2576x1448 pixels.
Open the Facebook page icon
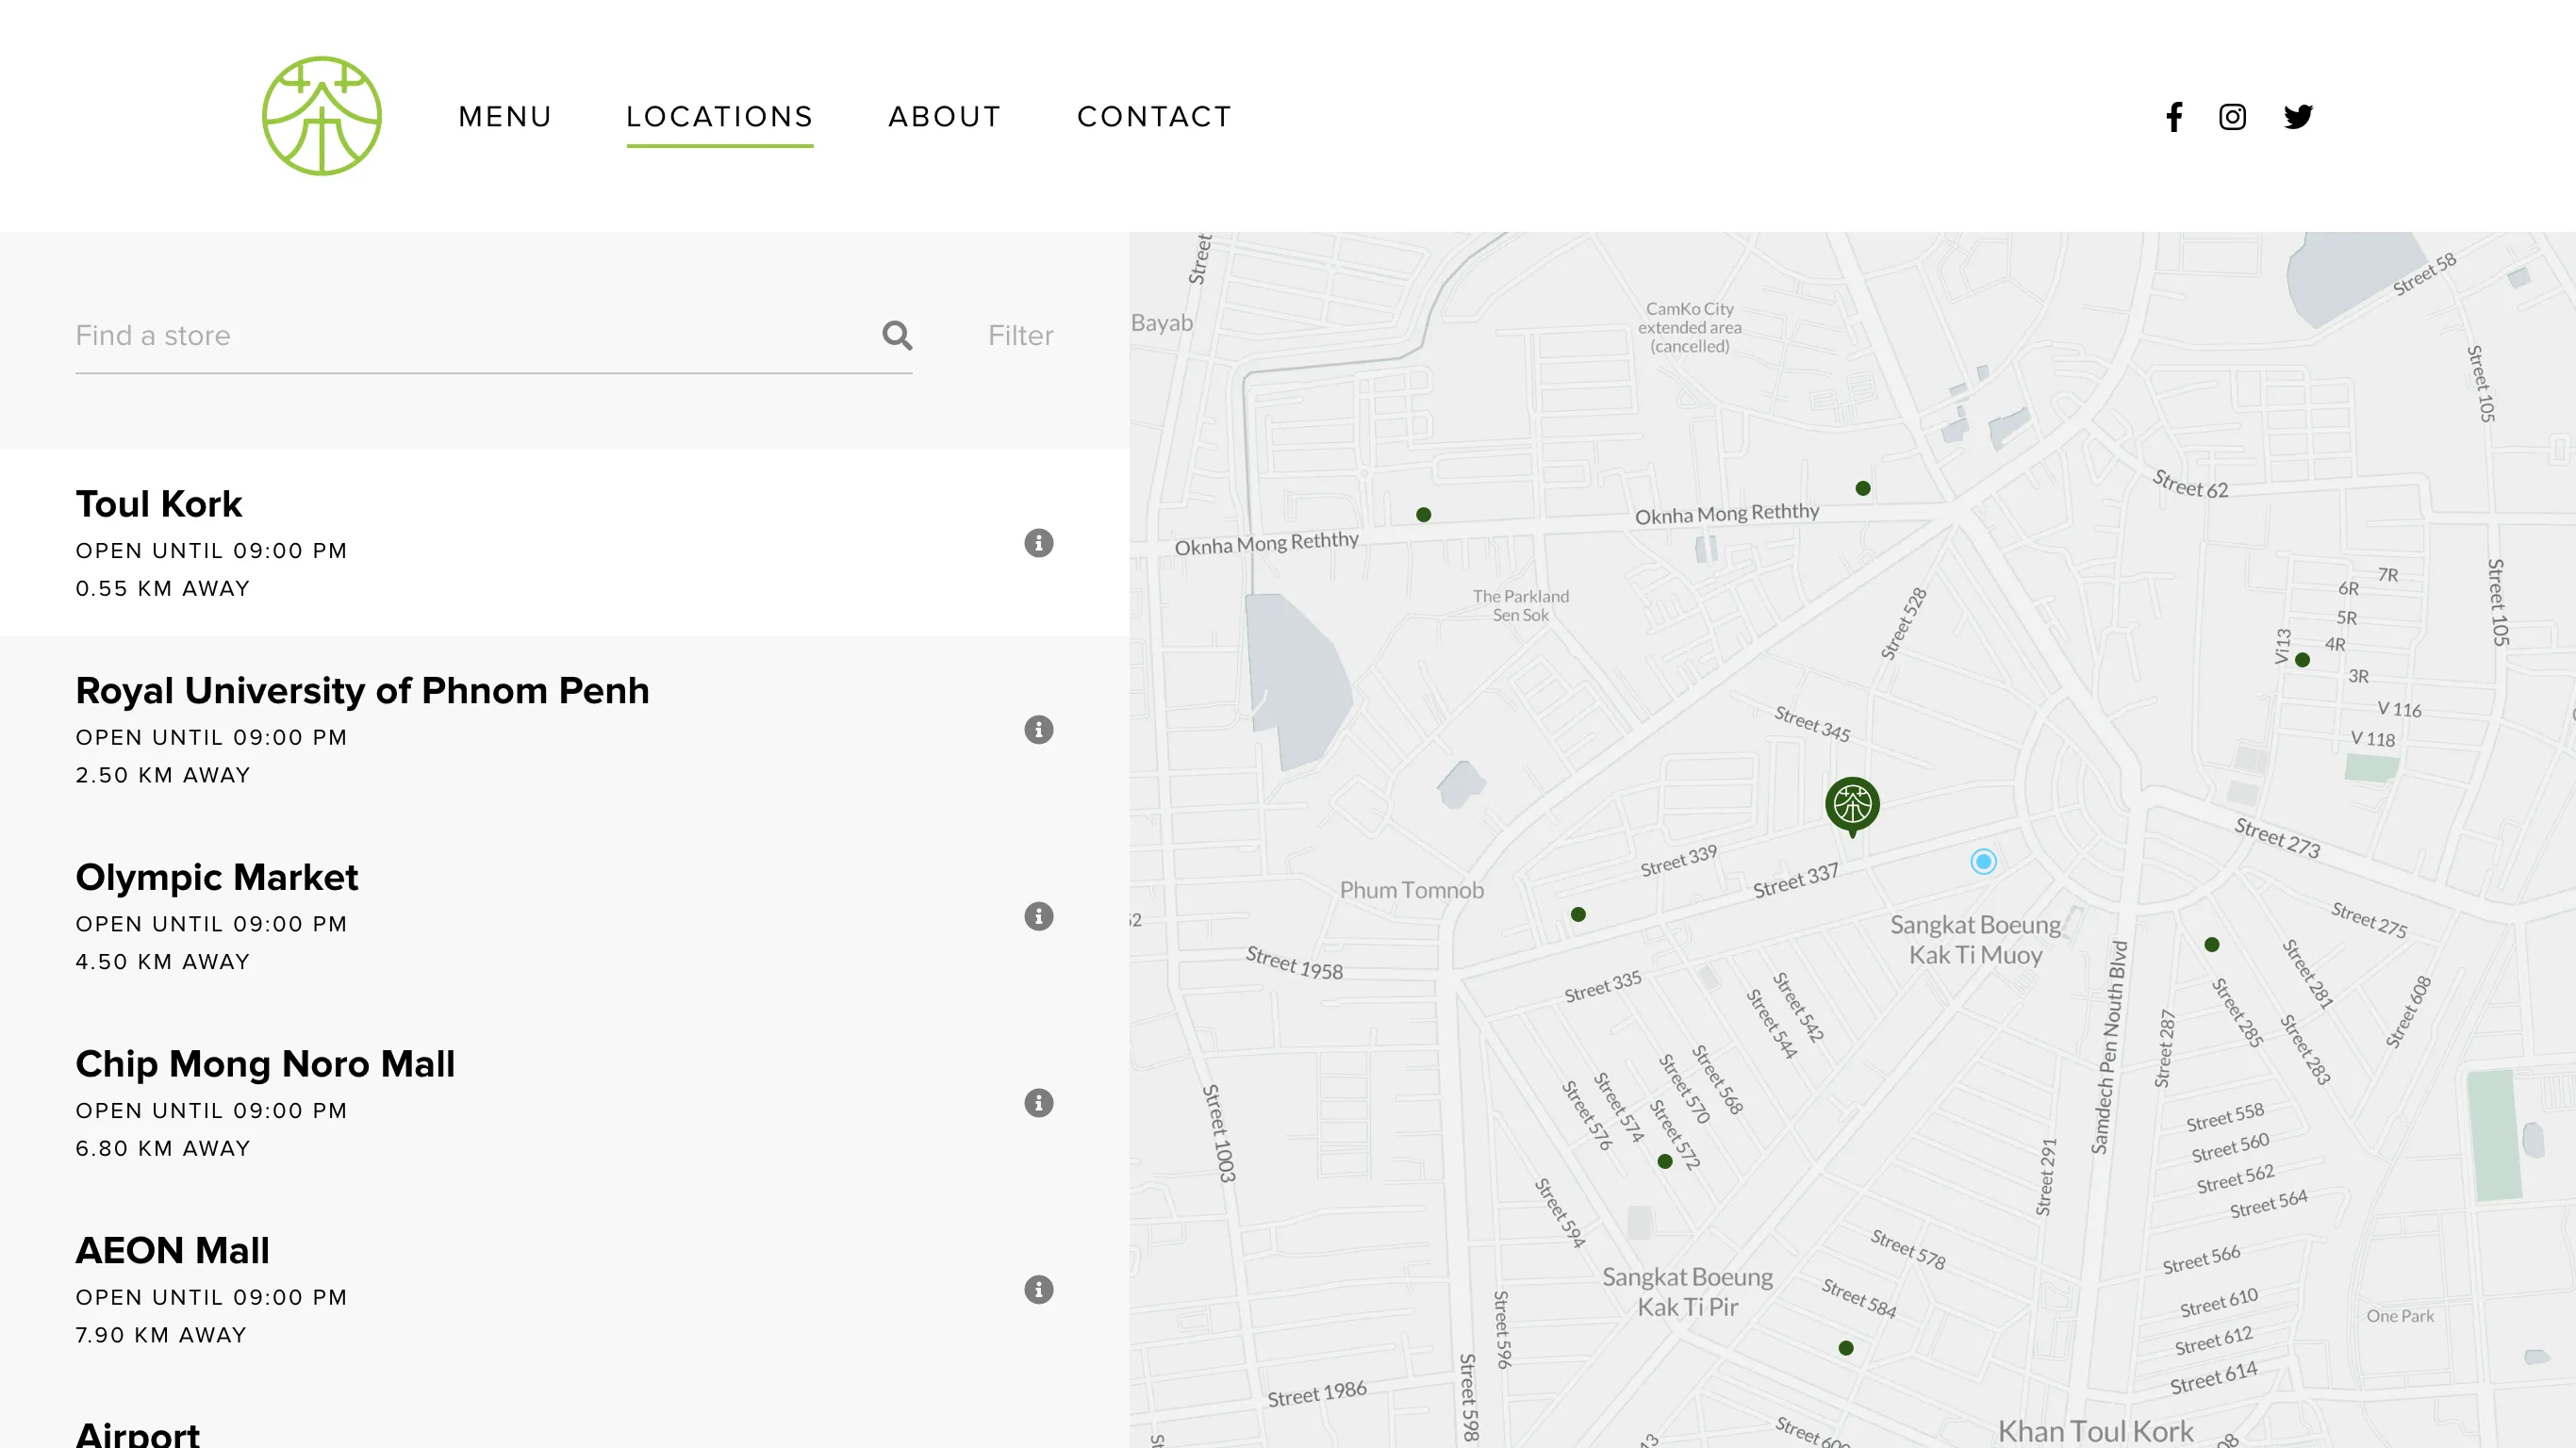(x=2173, y=117)
